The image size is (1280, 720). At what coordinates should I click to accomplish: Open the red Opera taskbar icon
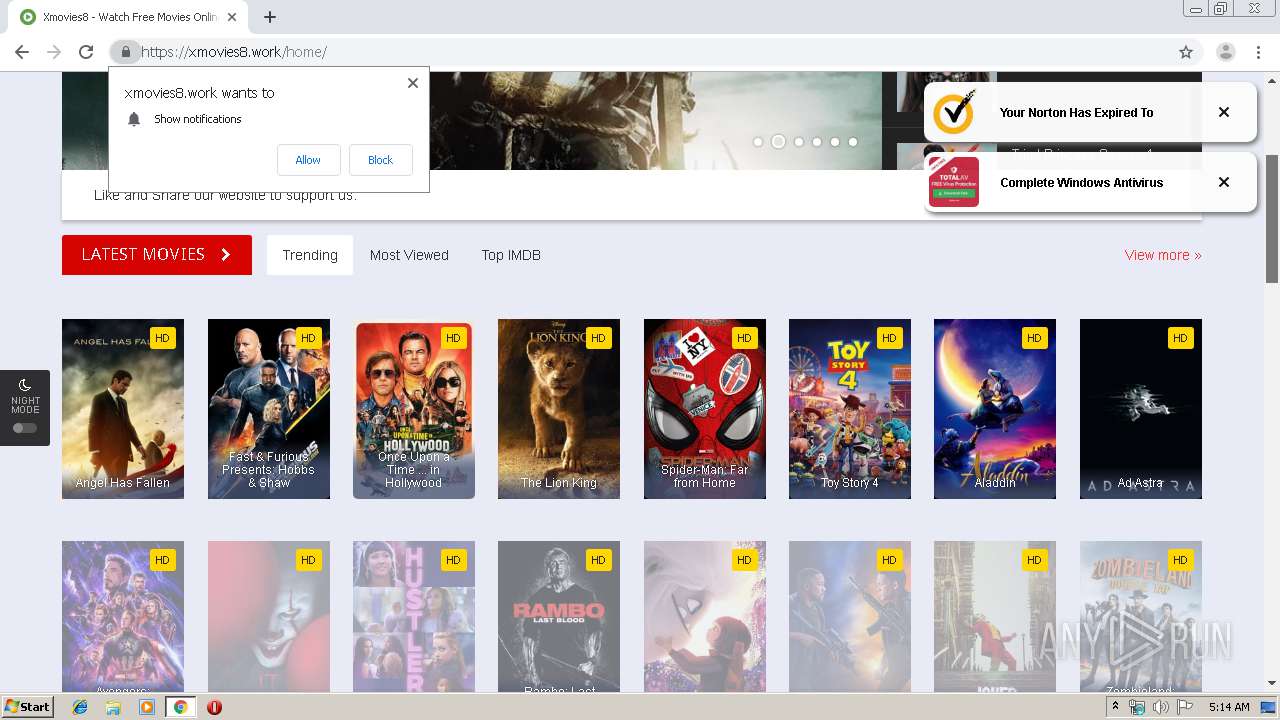pos(214,707)
